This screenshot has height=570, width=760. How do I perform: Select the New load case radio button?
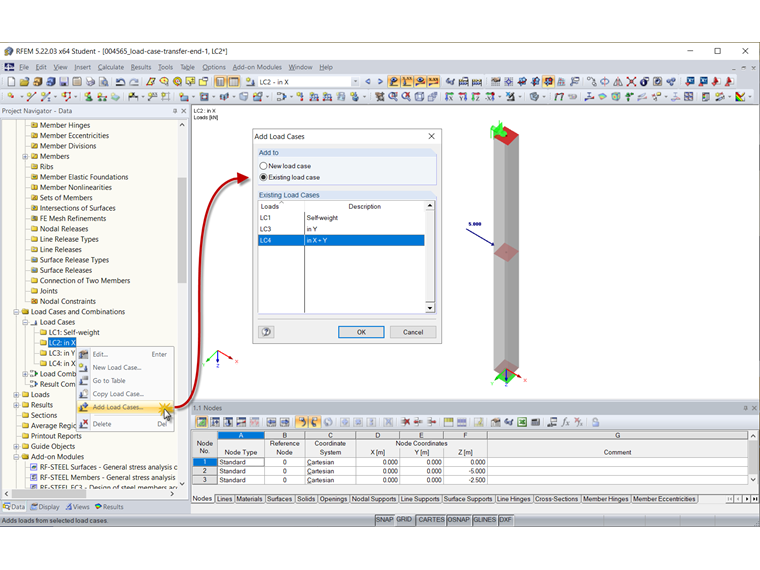pos(263,166)
